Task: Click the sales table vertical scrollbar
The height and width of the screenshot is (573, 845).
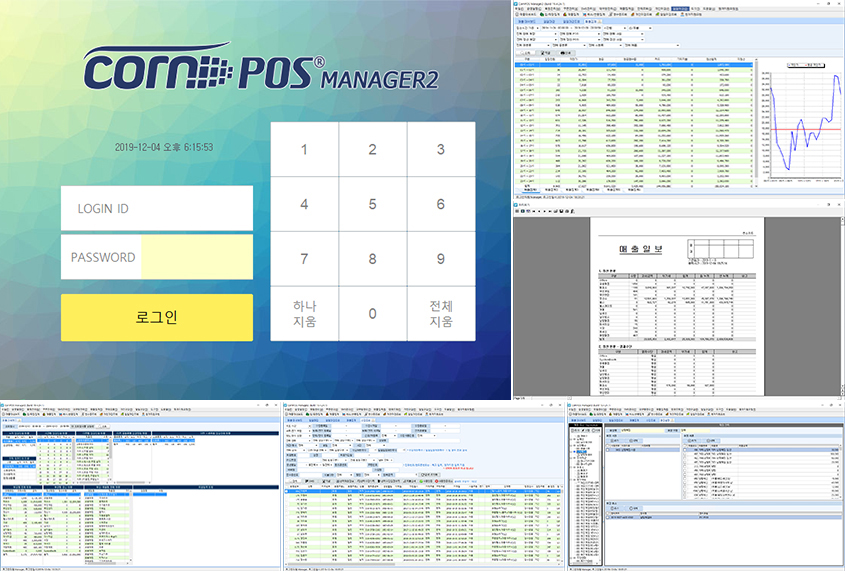Action: (756, 122)
